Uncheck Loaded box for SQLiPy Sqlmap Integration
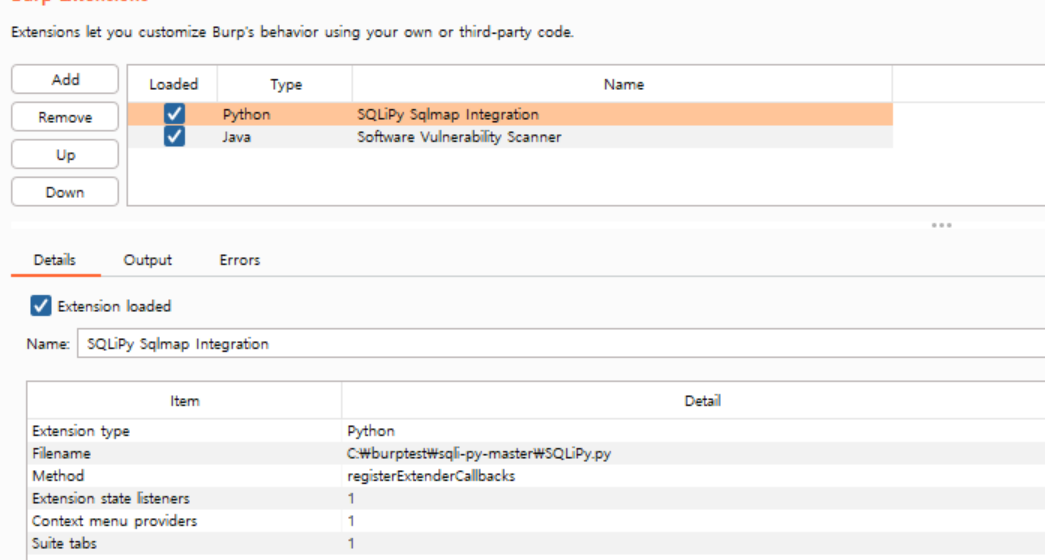This screenshot has height=560, width=1045. pyautogui.click(x=174, y=114)
